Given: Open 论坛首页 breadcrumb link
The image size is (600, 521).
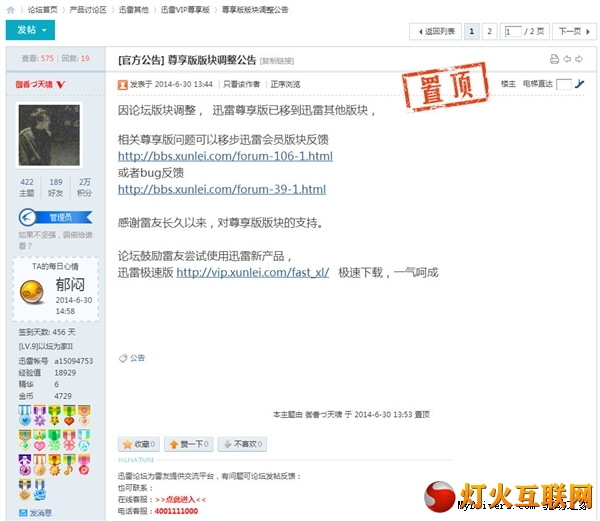Looking at the screenshot, I should (42, 10).
